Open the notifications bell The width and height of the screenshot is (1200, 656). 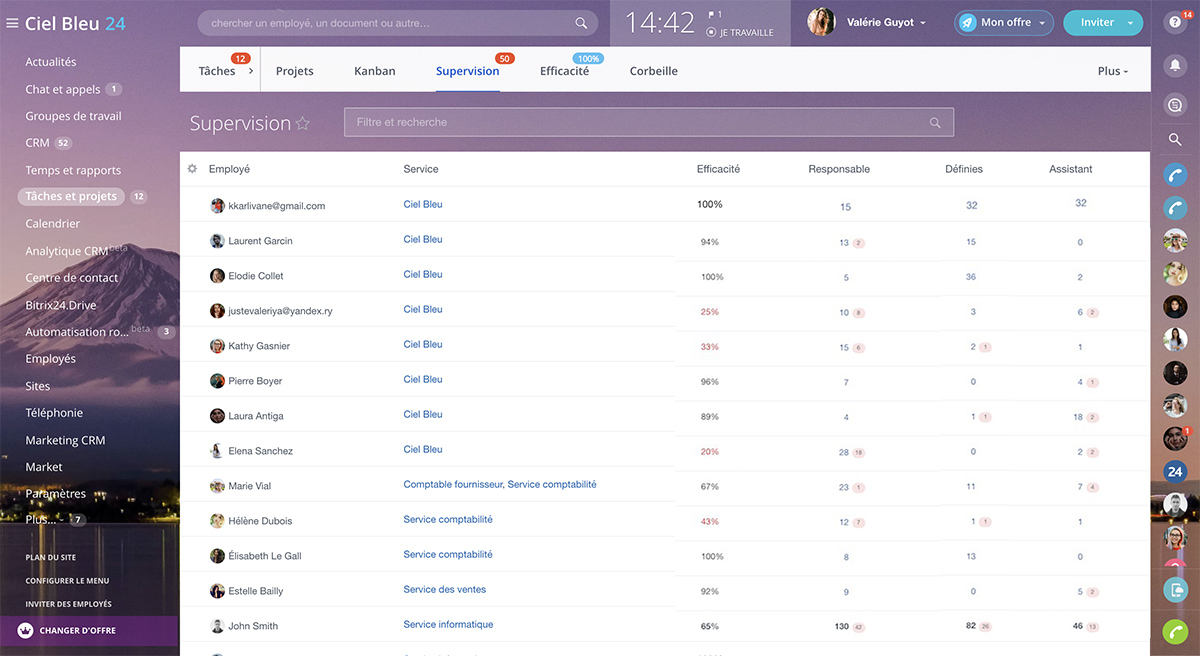[x=1175, y=64]
